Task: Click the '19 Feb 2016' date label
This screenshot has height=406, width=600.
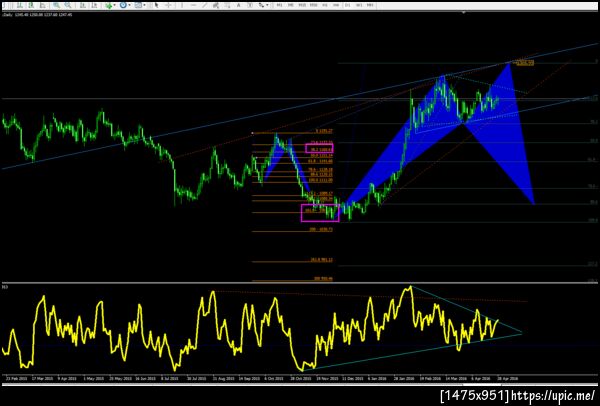Action: 431,378
